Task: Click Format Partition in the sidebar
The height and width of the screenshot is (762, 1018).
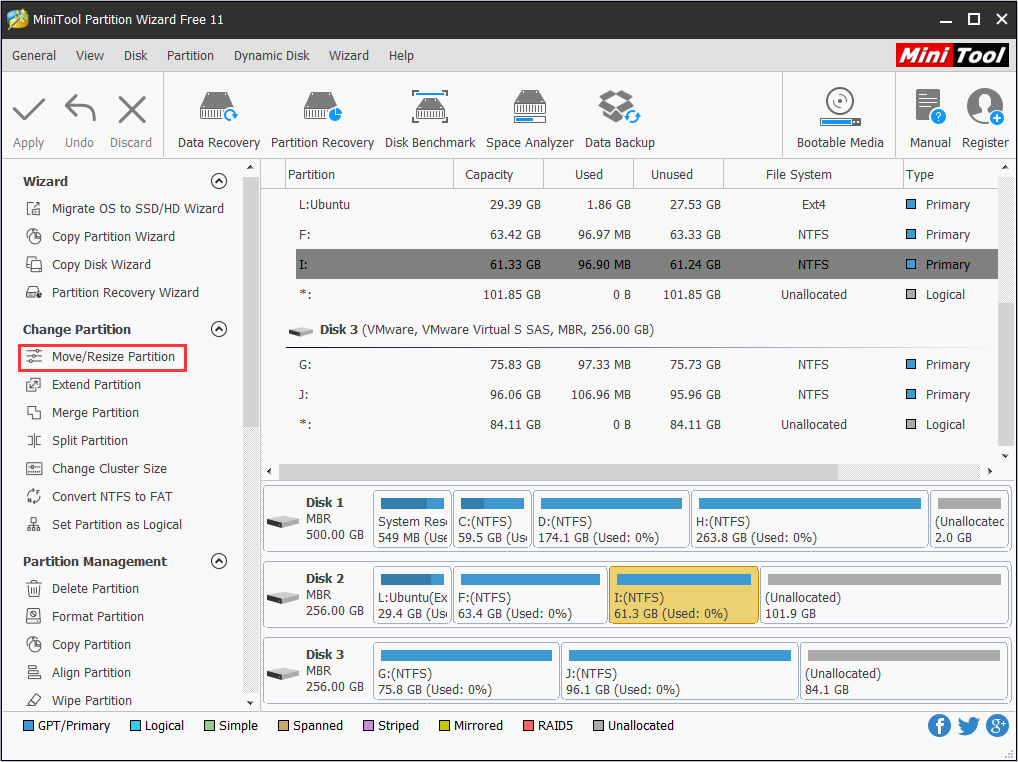Action: tap(85, 616)
